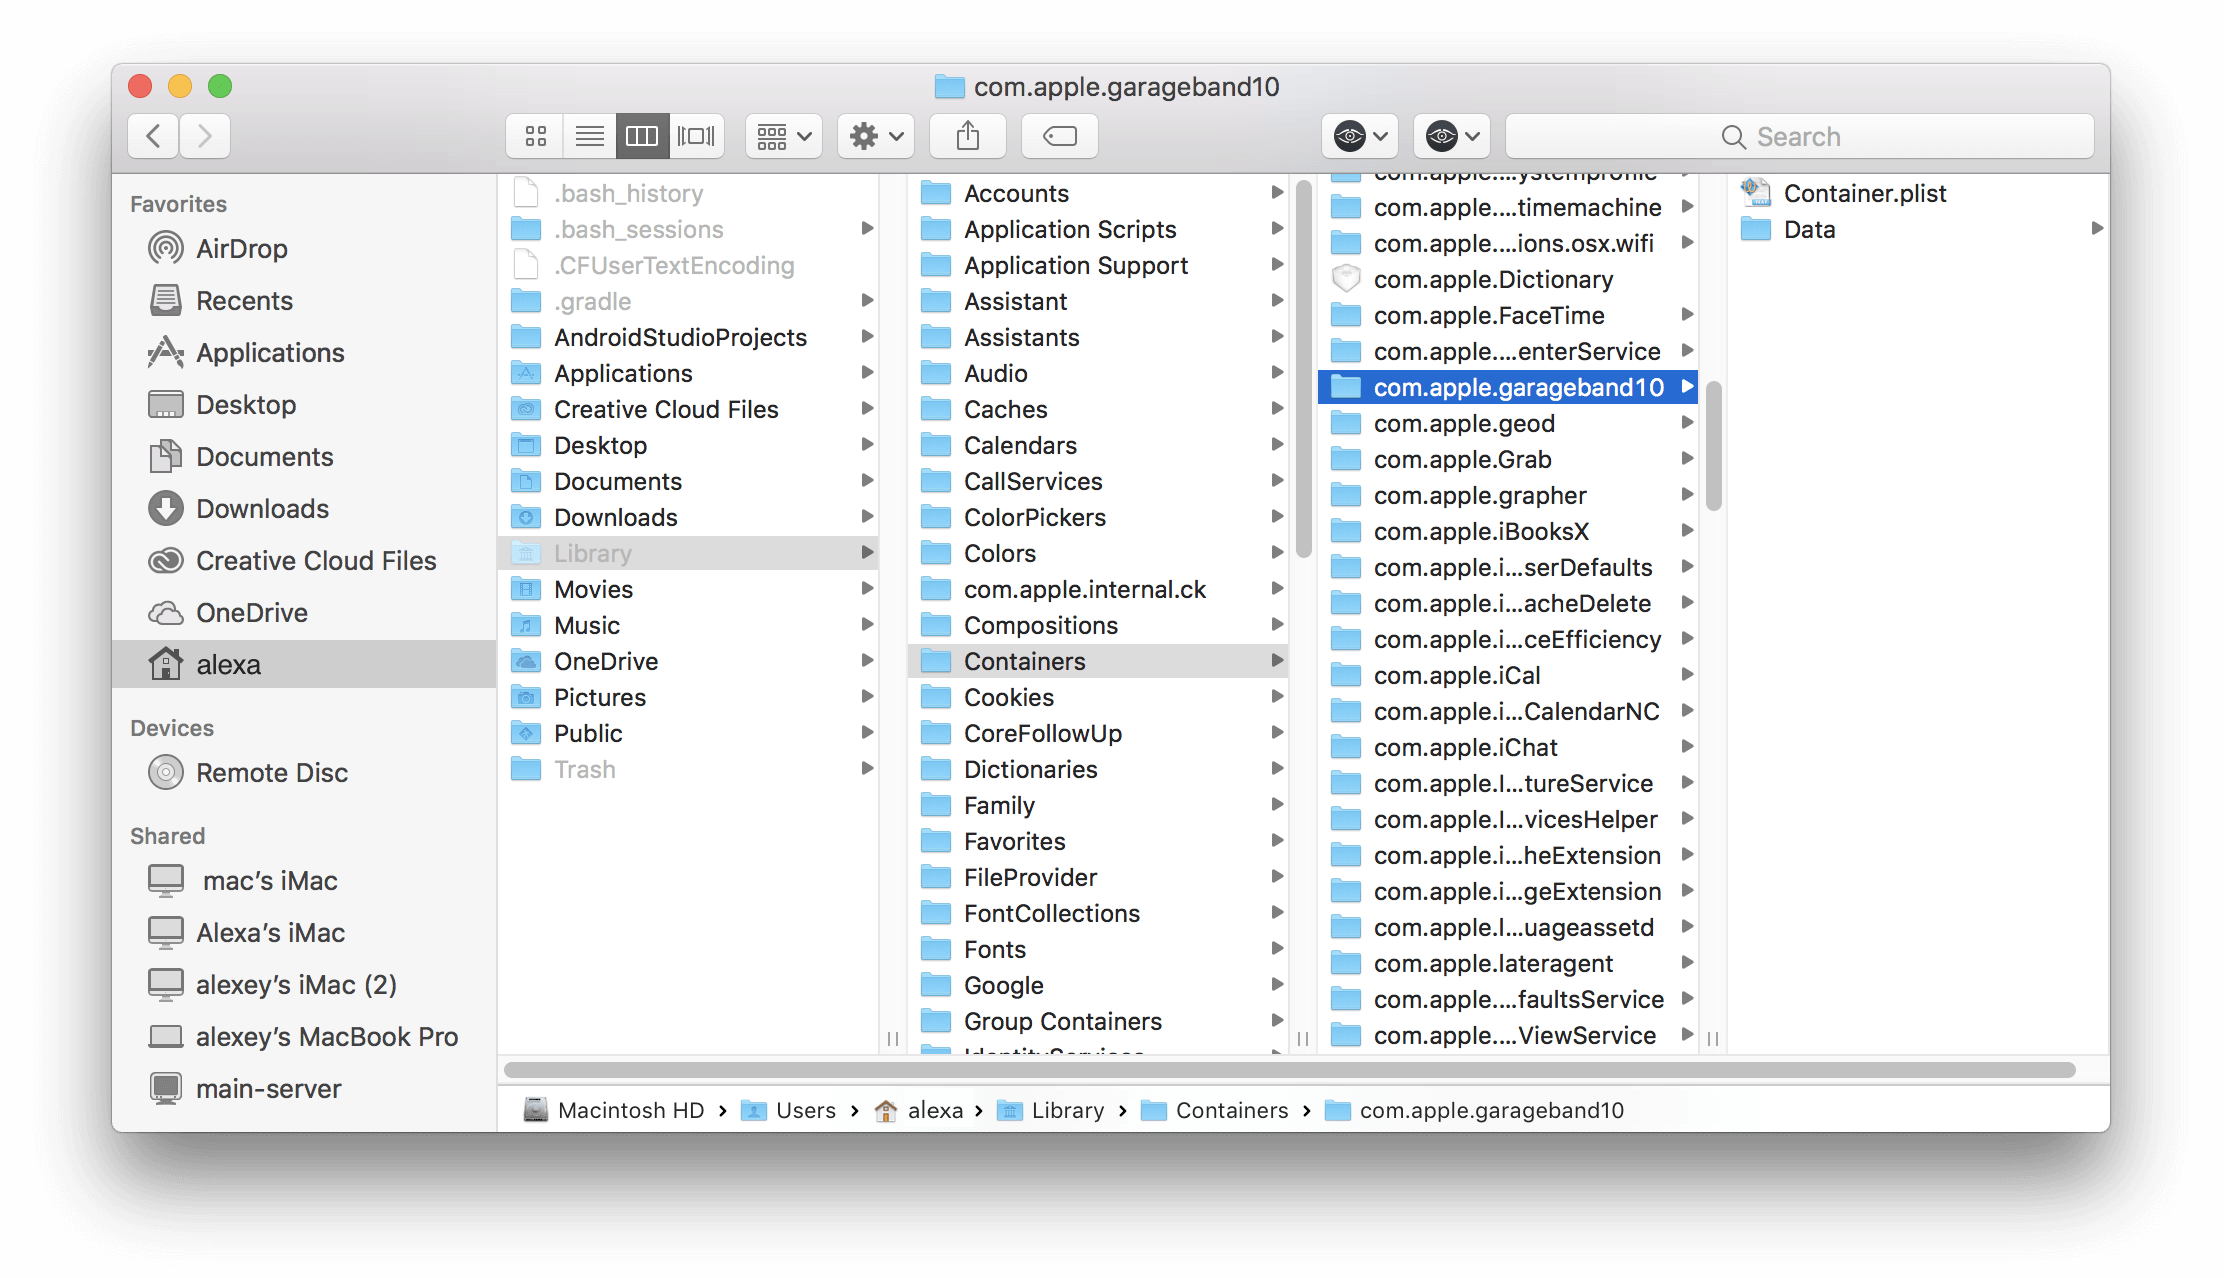2224x1278 pixels.
Task: Open Desktop in the sidebar
Action: click(x=304, y=404)
